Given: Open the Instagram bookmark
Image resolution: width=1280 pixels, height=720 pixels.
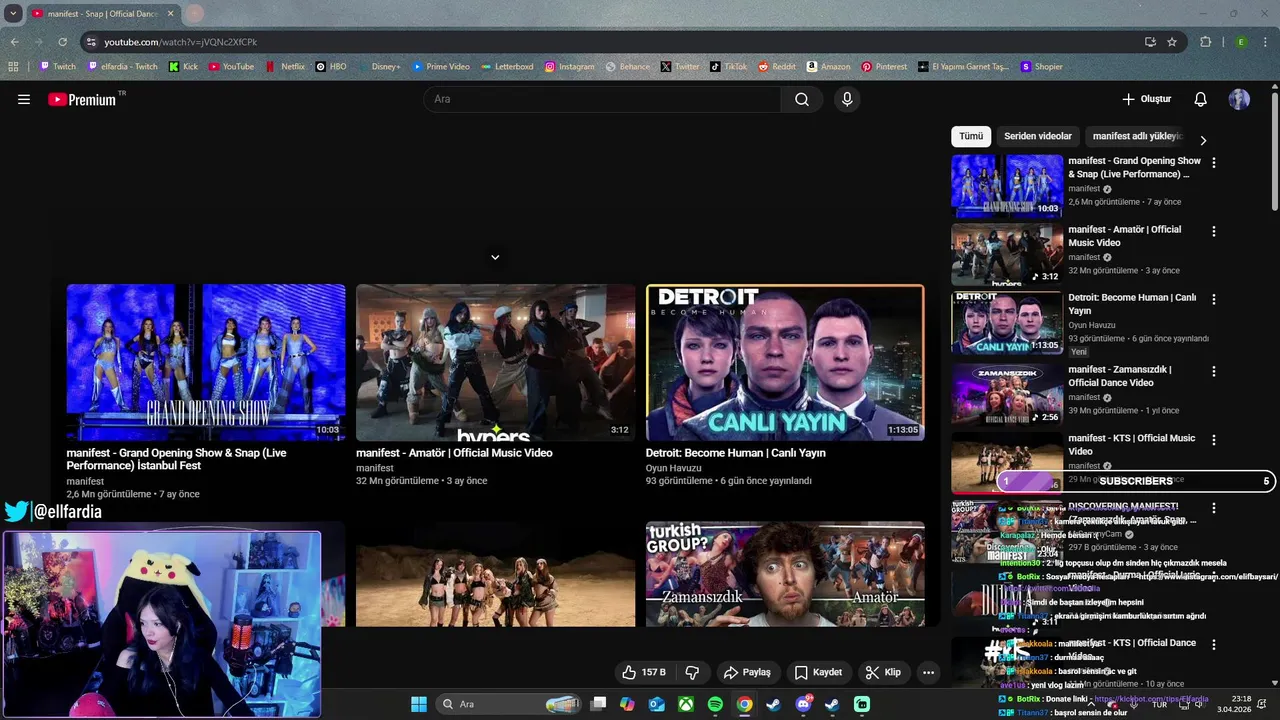Looking at the screenshot, I should (x=569, y=67).
